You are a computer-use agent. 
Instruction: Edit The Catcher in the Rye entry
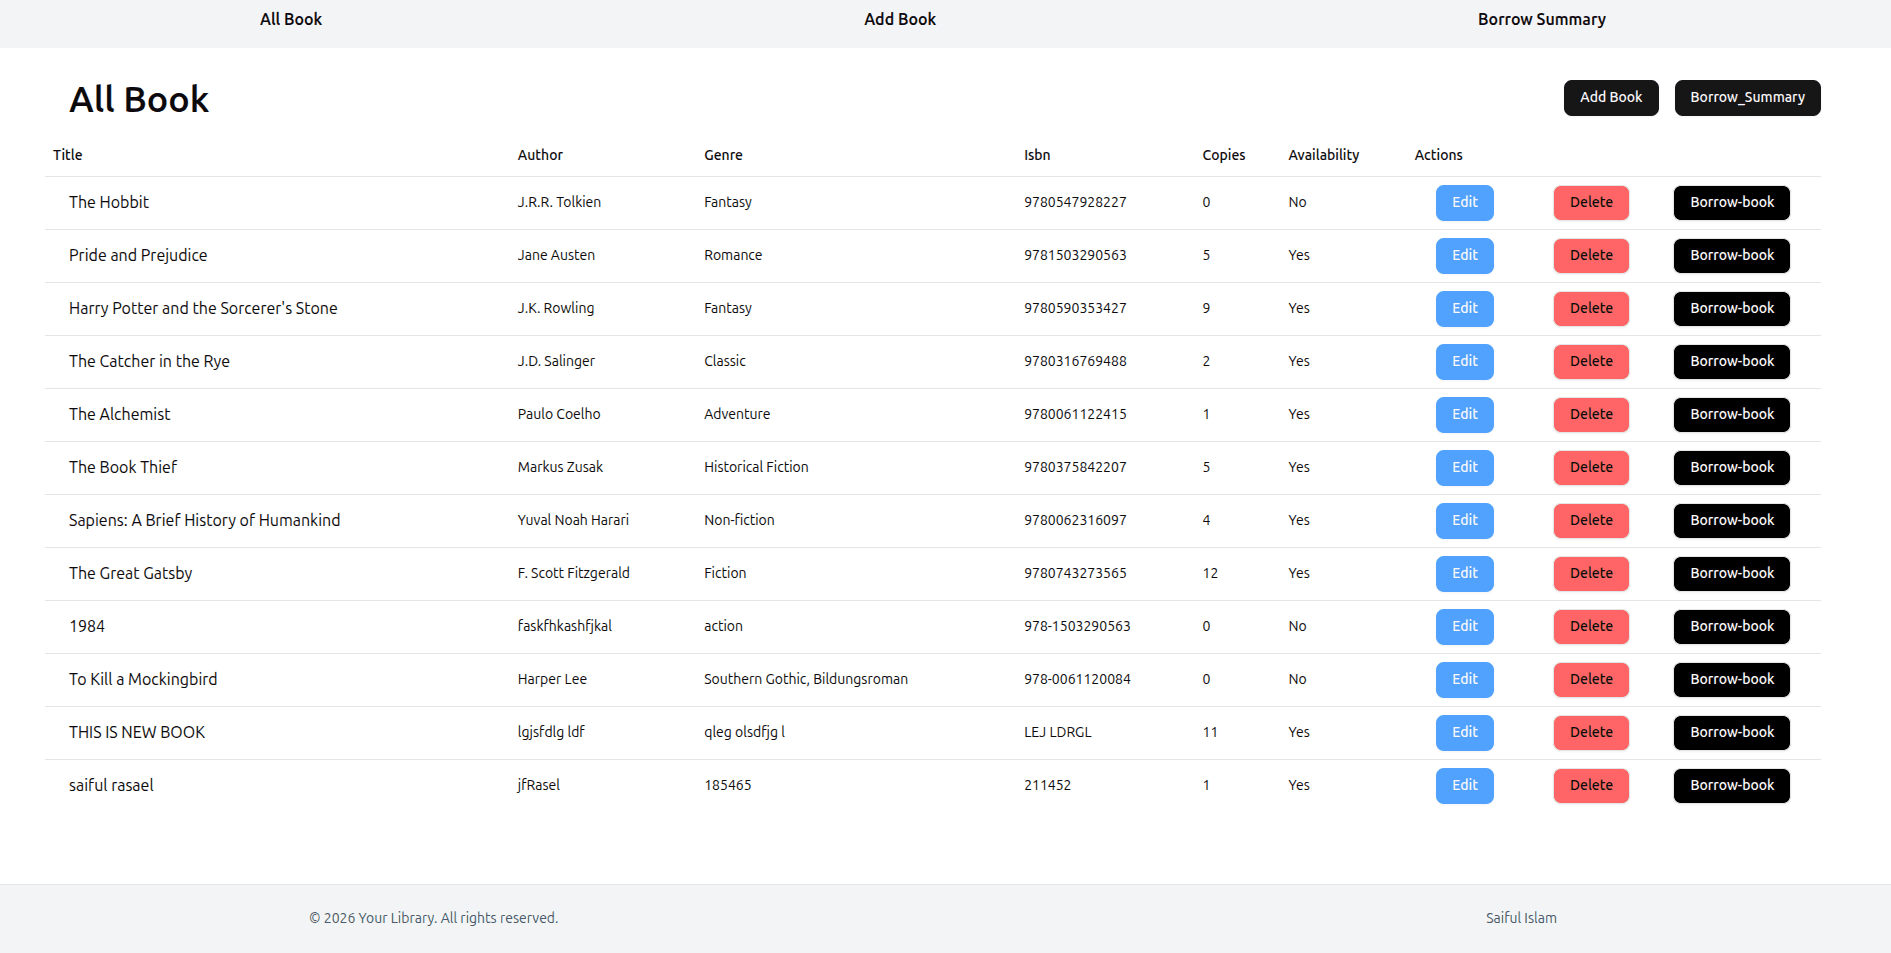[x=1464, y=361]
